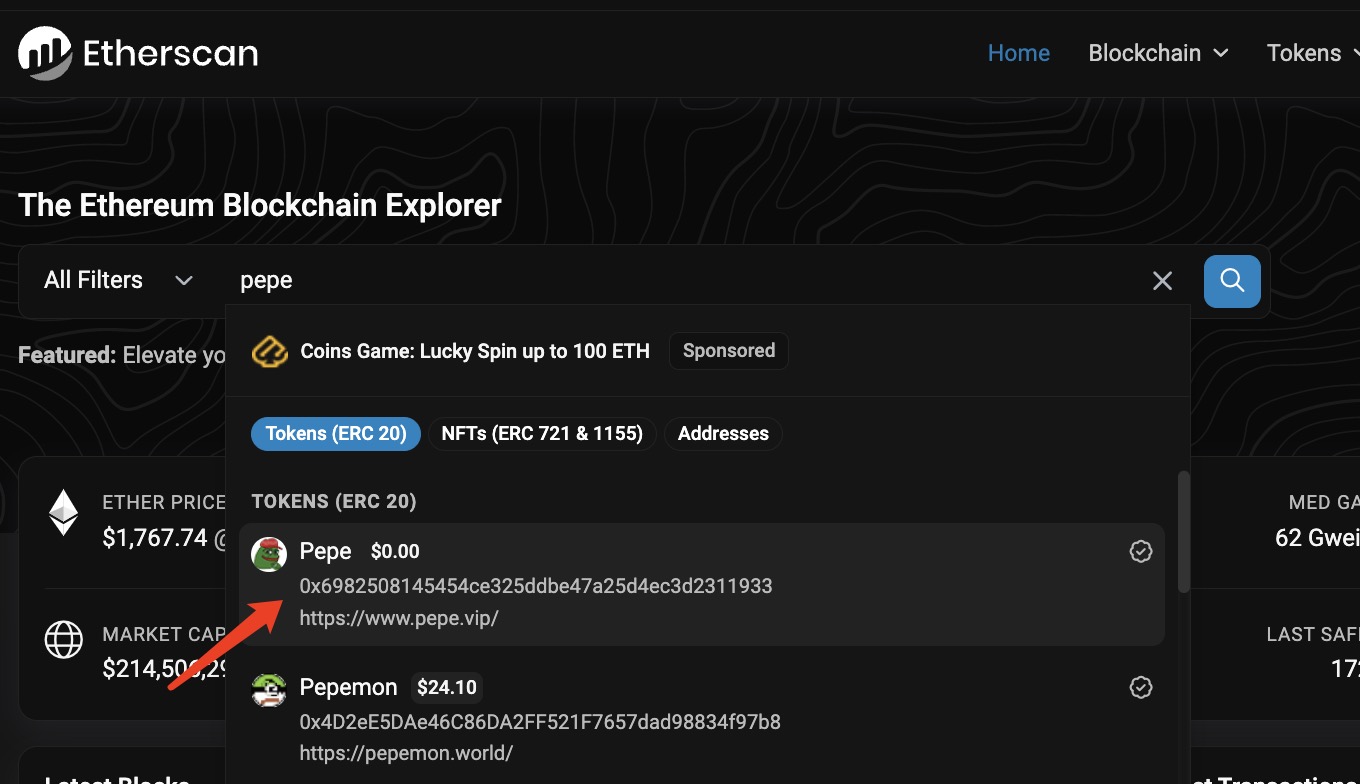The image size is (1360, 784).
Task: Select the Tokens (ERC 20) filter pill
Action: 336,434
